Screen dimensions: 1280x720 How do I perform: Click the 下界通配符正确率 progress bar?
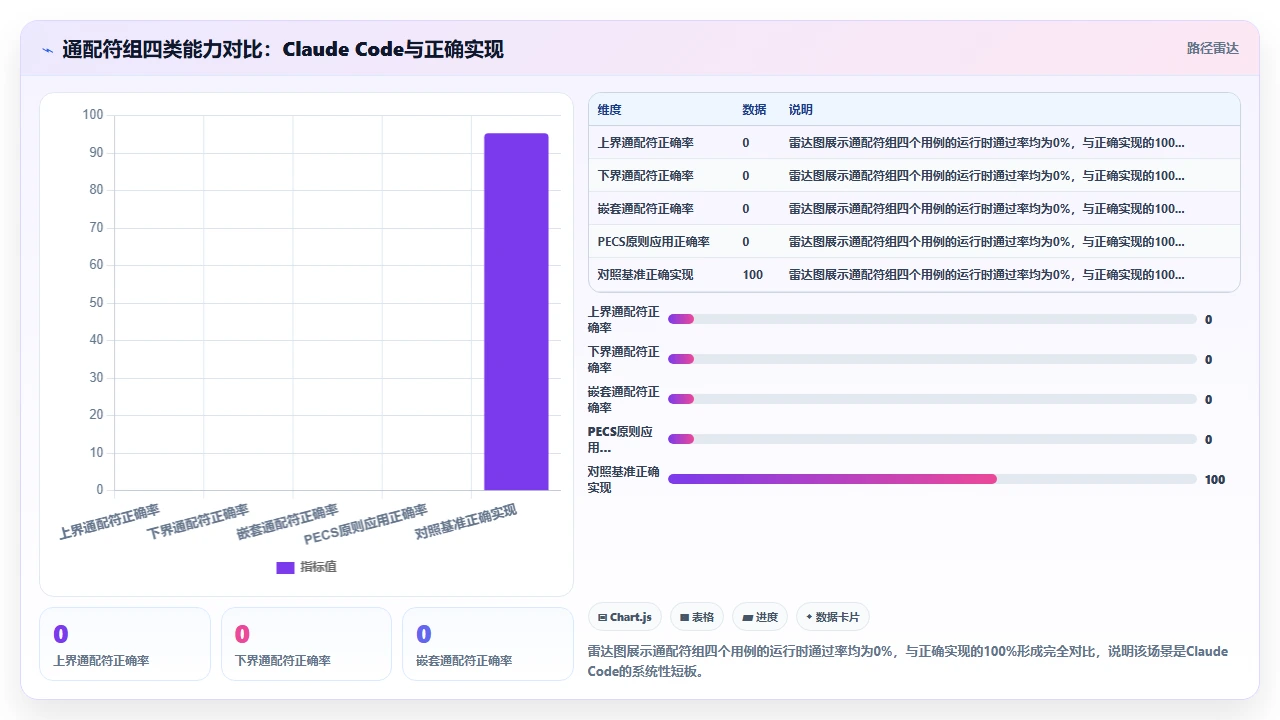pos(932,359)
